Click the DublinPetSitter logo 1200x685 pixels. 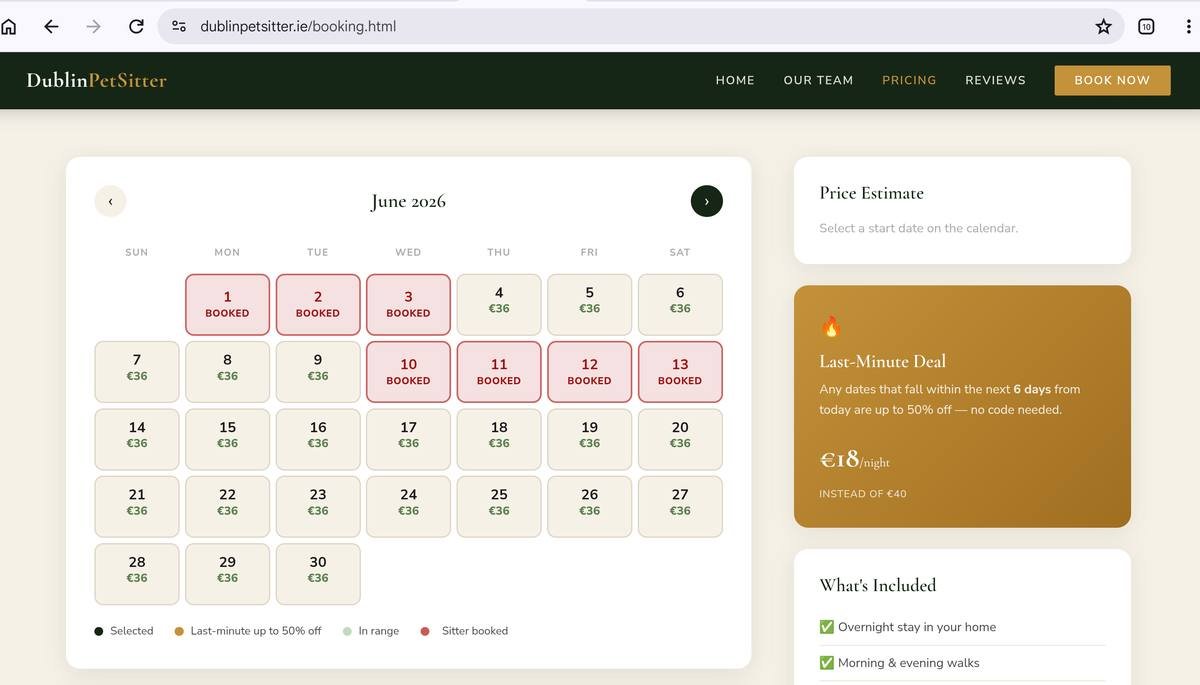(97, 80)
